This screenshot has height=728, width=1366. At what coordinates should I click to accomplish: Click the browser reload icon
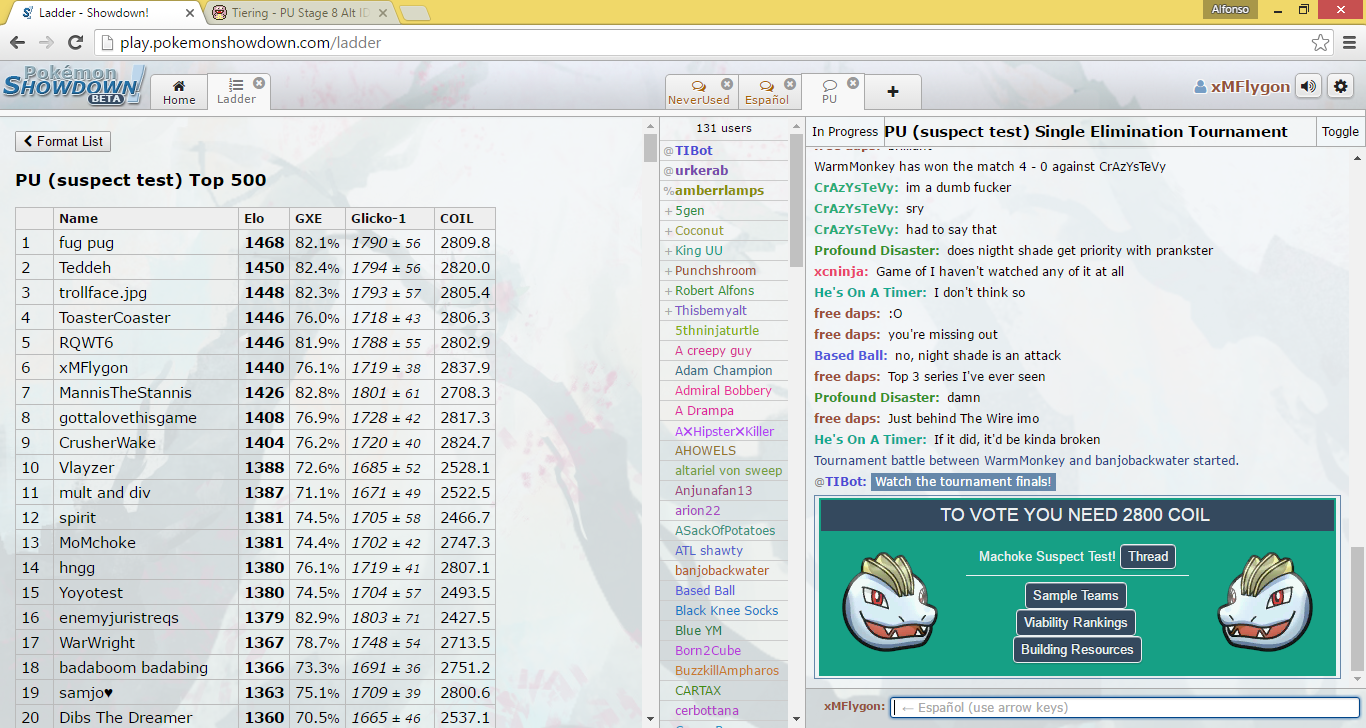pyautogui.click(x=75, y=43)
